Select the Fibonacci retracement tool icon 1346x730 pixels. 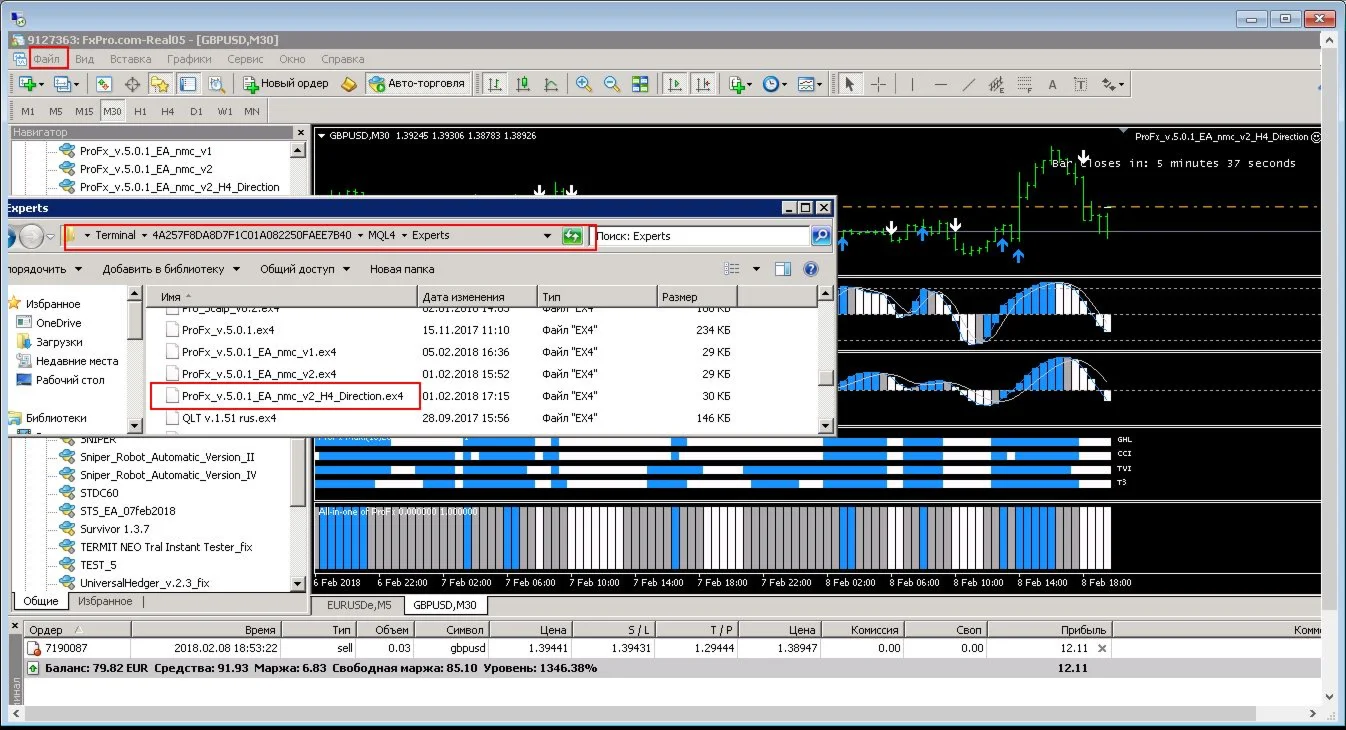coord(1023,84)
